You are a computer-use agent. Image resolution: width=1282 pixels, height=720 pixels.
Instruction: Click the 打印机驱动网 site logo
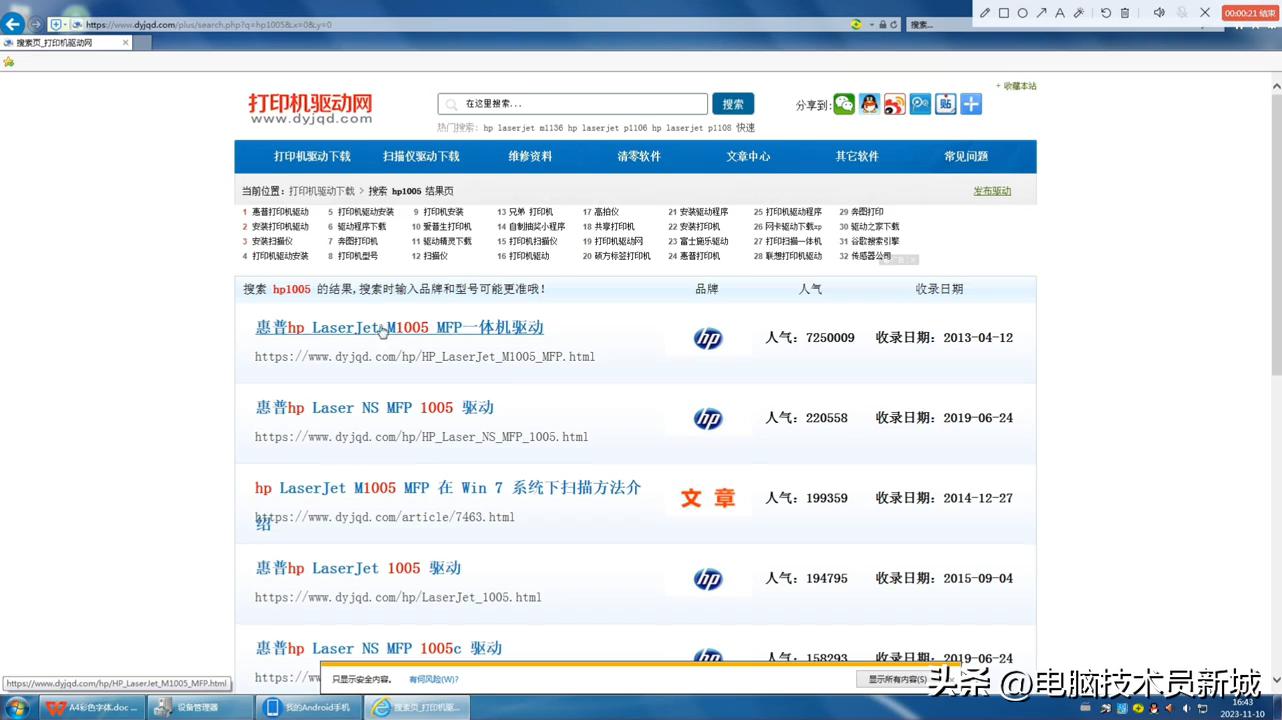(310, 108)
